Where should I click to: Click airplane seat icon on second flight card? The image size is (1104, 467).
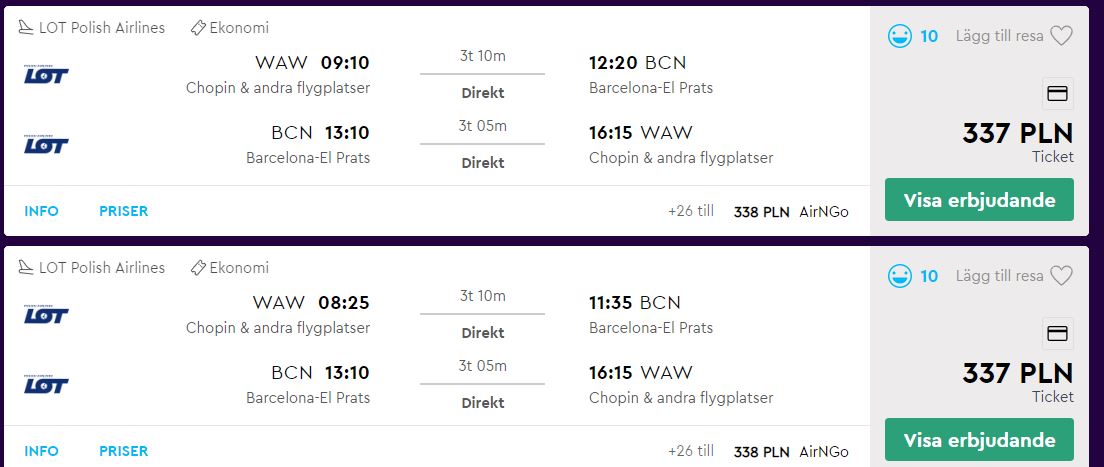(x=26, y=268)
